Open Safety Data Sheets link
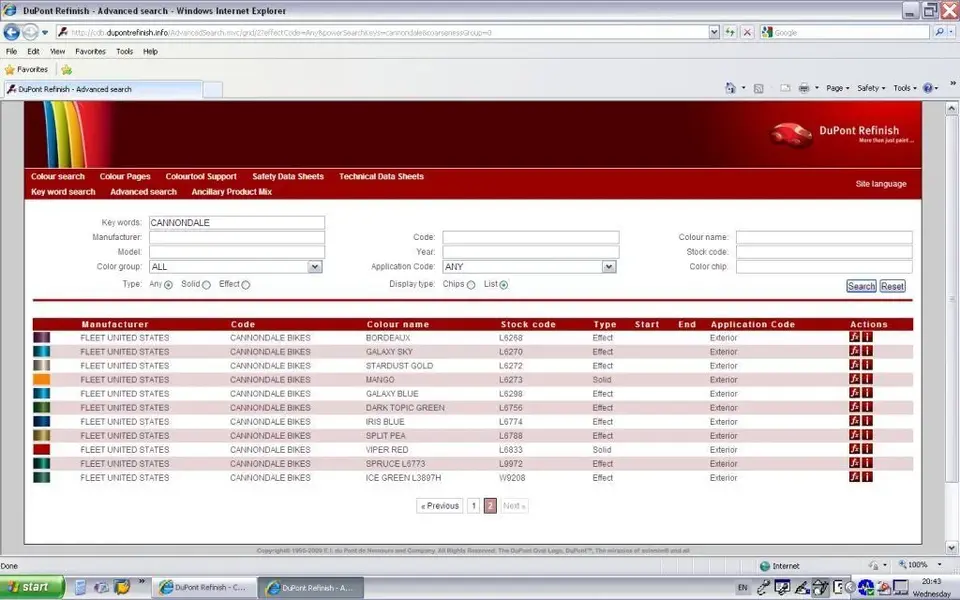The height and width of the screenshot is (600, 960). [288, 176]
